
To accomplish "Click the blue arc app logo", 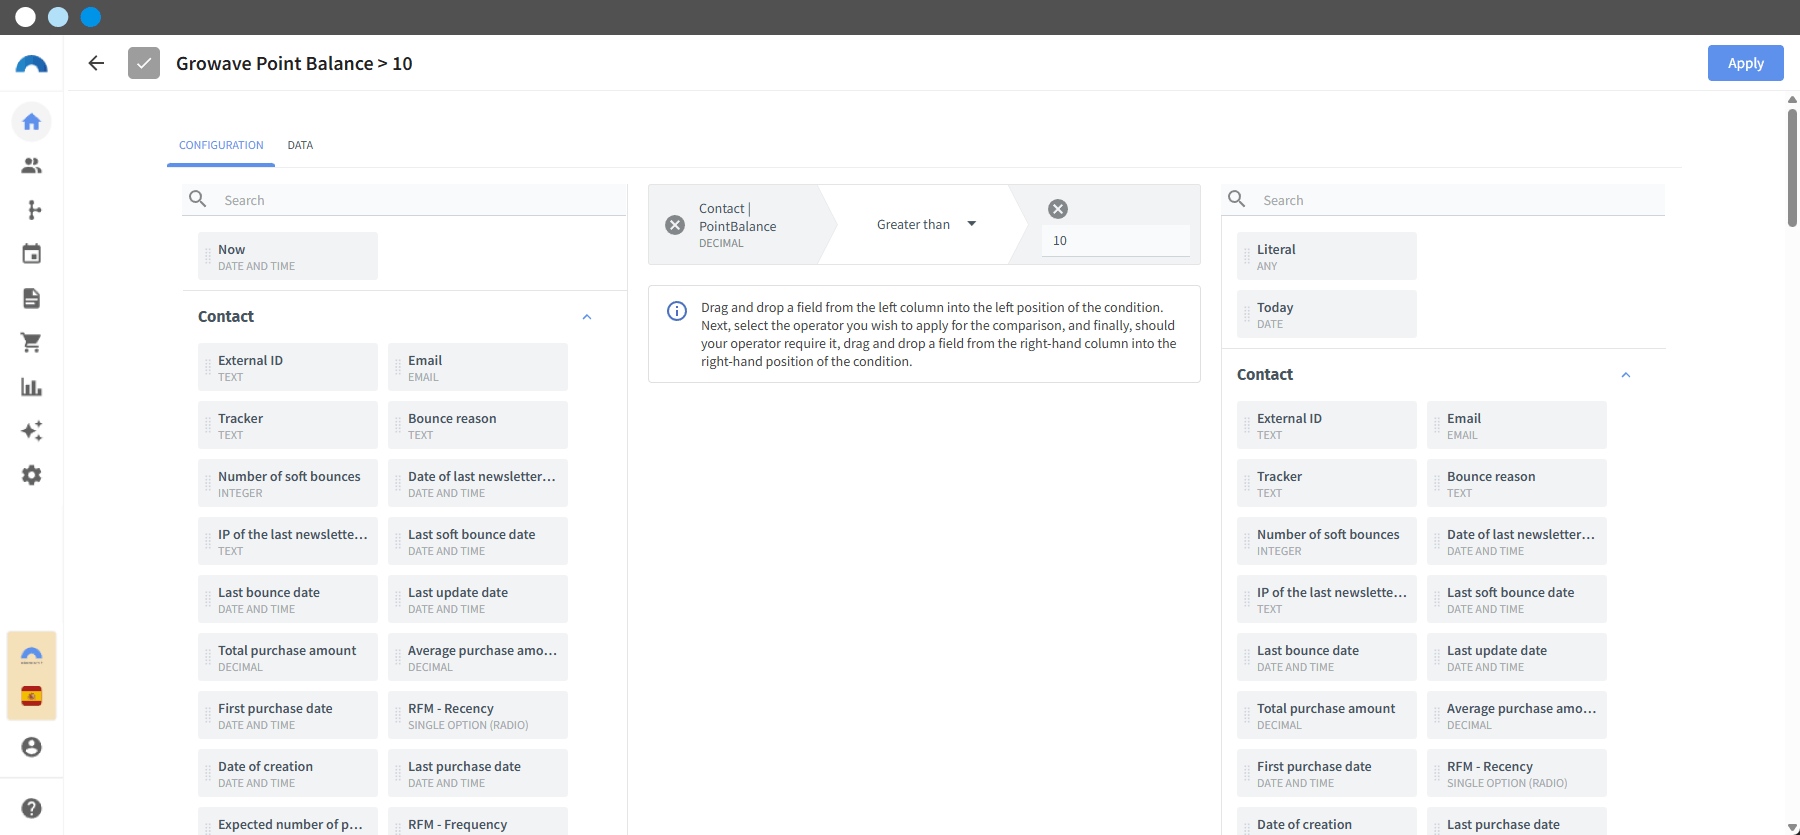I will pyautogui.click(x=32, y=65).
